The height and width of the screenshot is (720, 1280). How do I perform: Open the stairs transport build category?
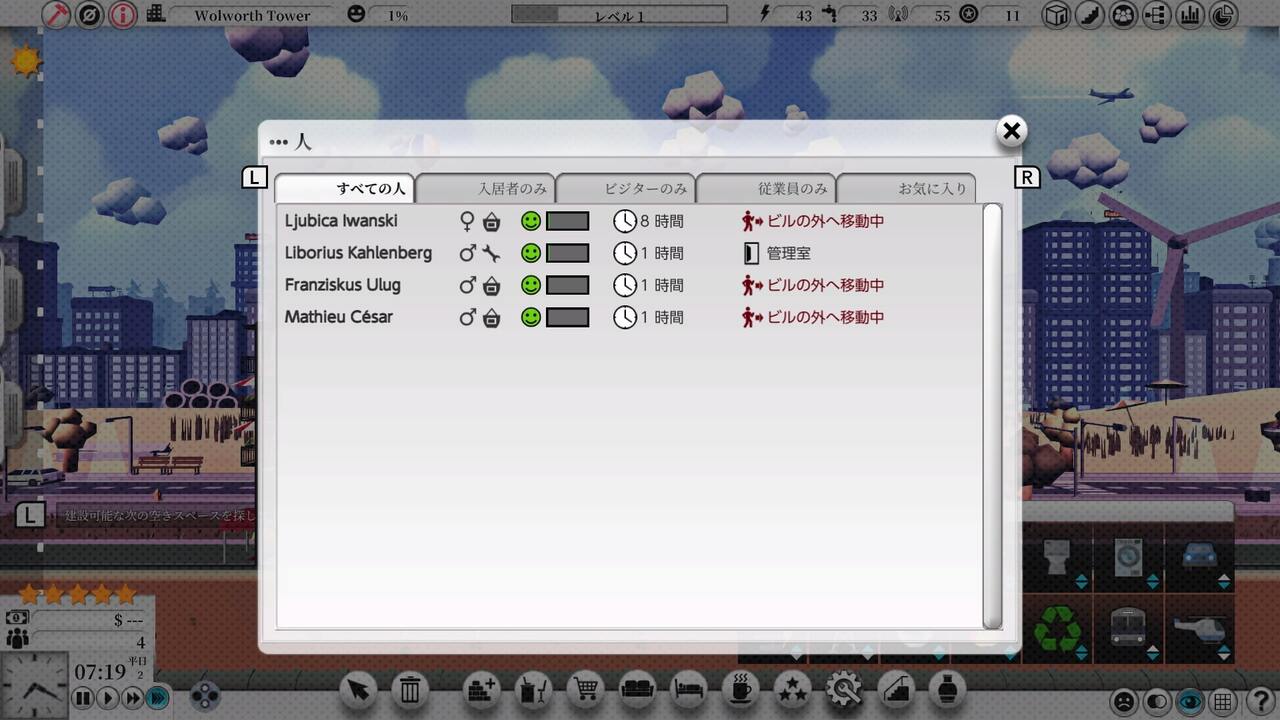pos(895,690)
